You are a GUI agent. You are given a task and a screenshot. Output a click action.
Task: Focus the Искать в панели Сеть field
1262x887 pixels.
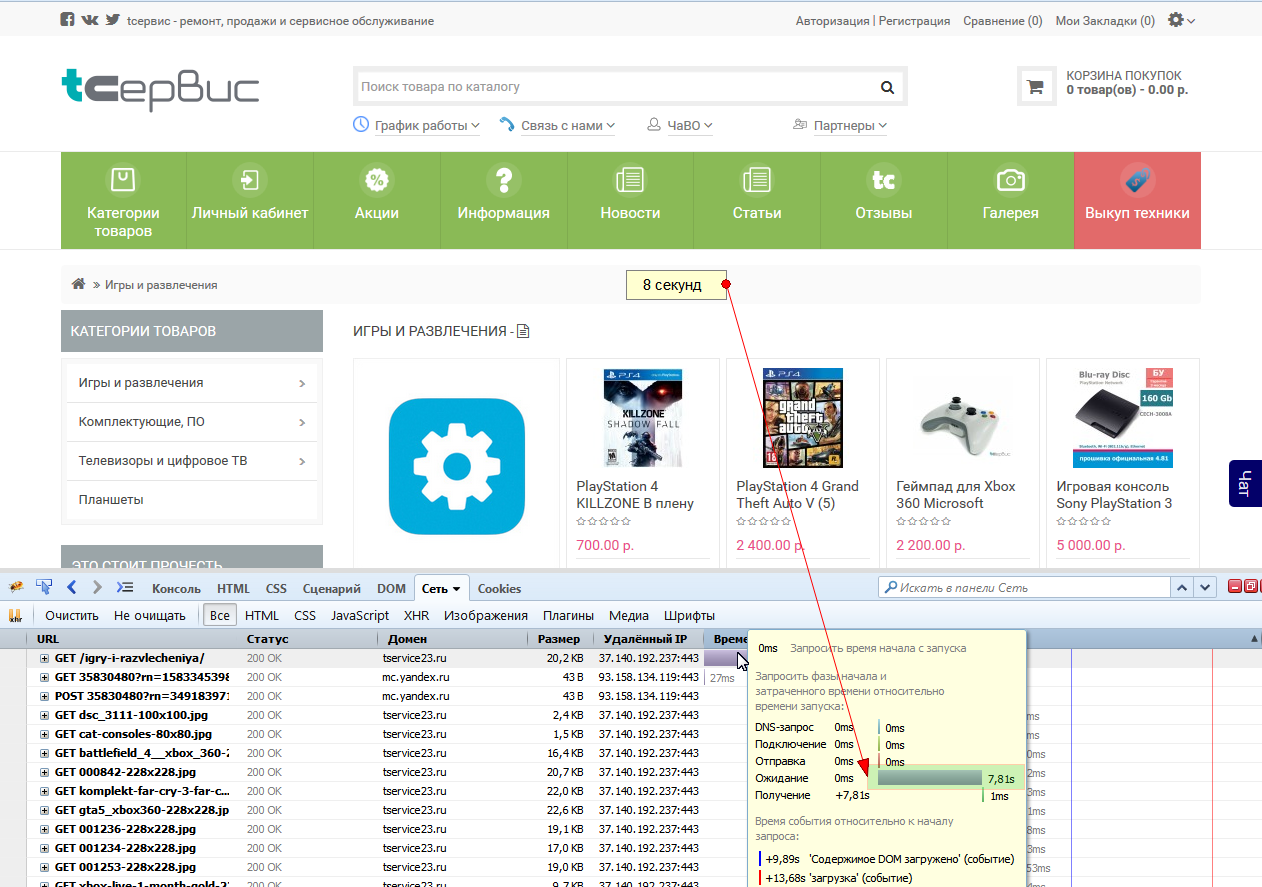(x=1023, y=587)
